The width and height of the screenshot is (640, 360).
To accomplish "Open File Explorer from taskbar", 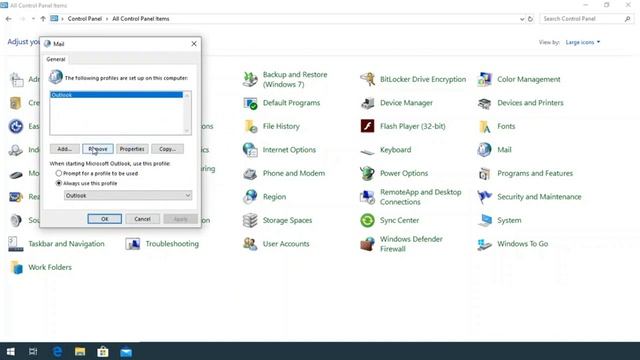I will pyautogui.click(x=80, y=351).
